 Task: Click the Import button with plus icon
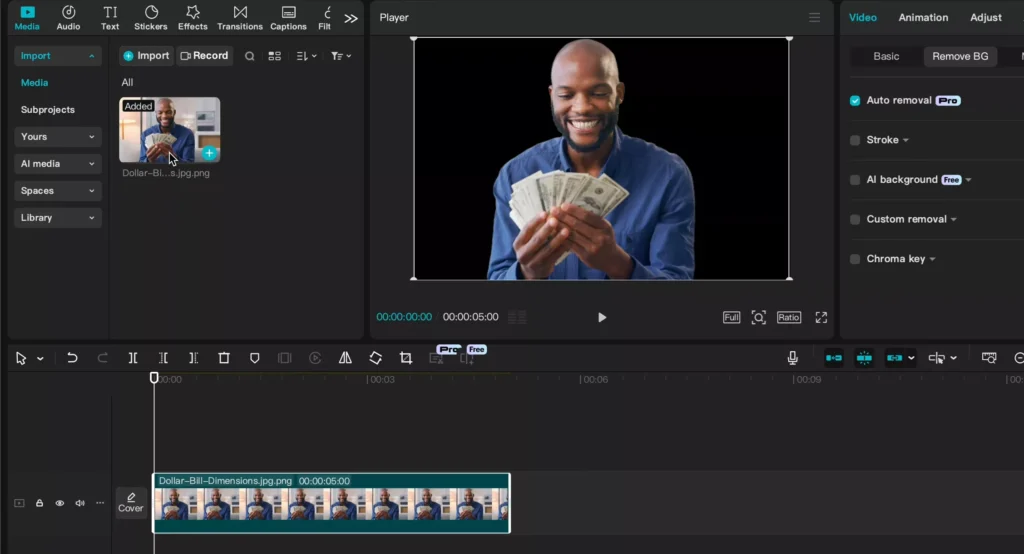[x=146, y=56]
